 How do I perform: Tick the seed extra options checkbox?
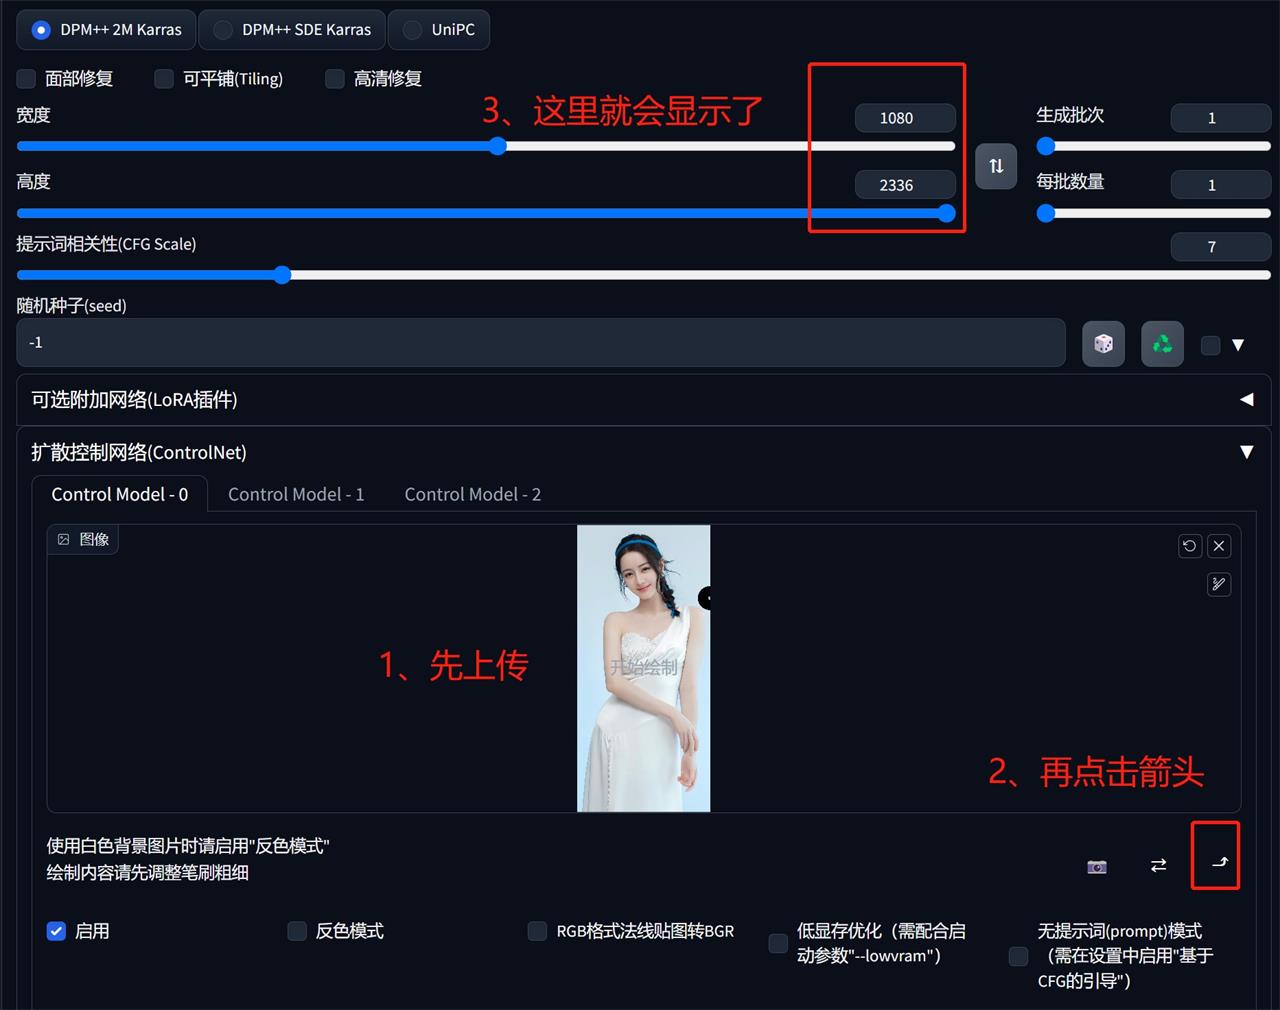[1210, 345]
